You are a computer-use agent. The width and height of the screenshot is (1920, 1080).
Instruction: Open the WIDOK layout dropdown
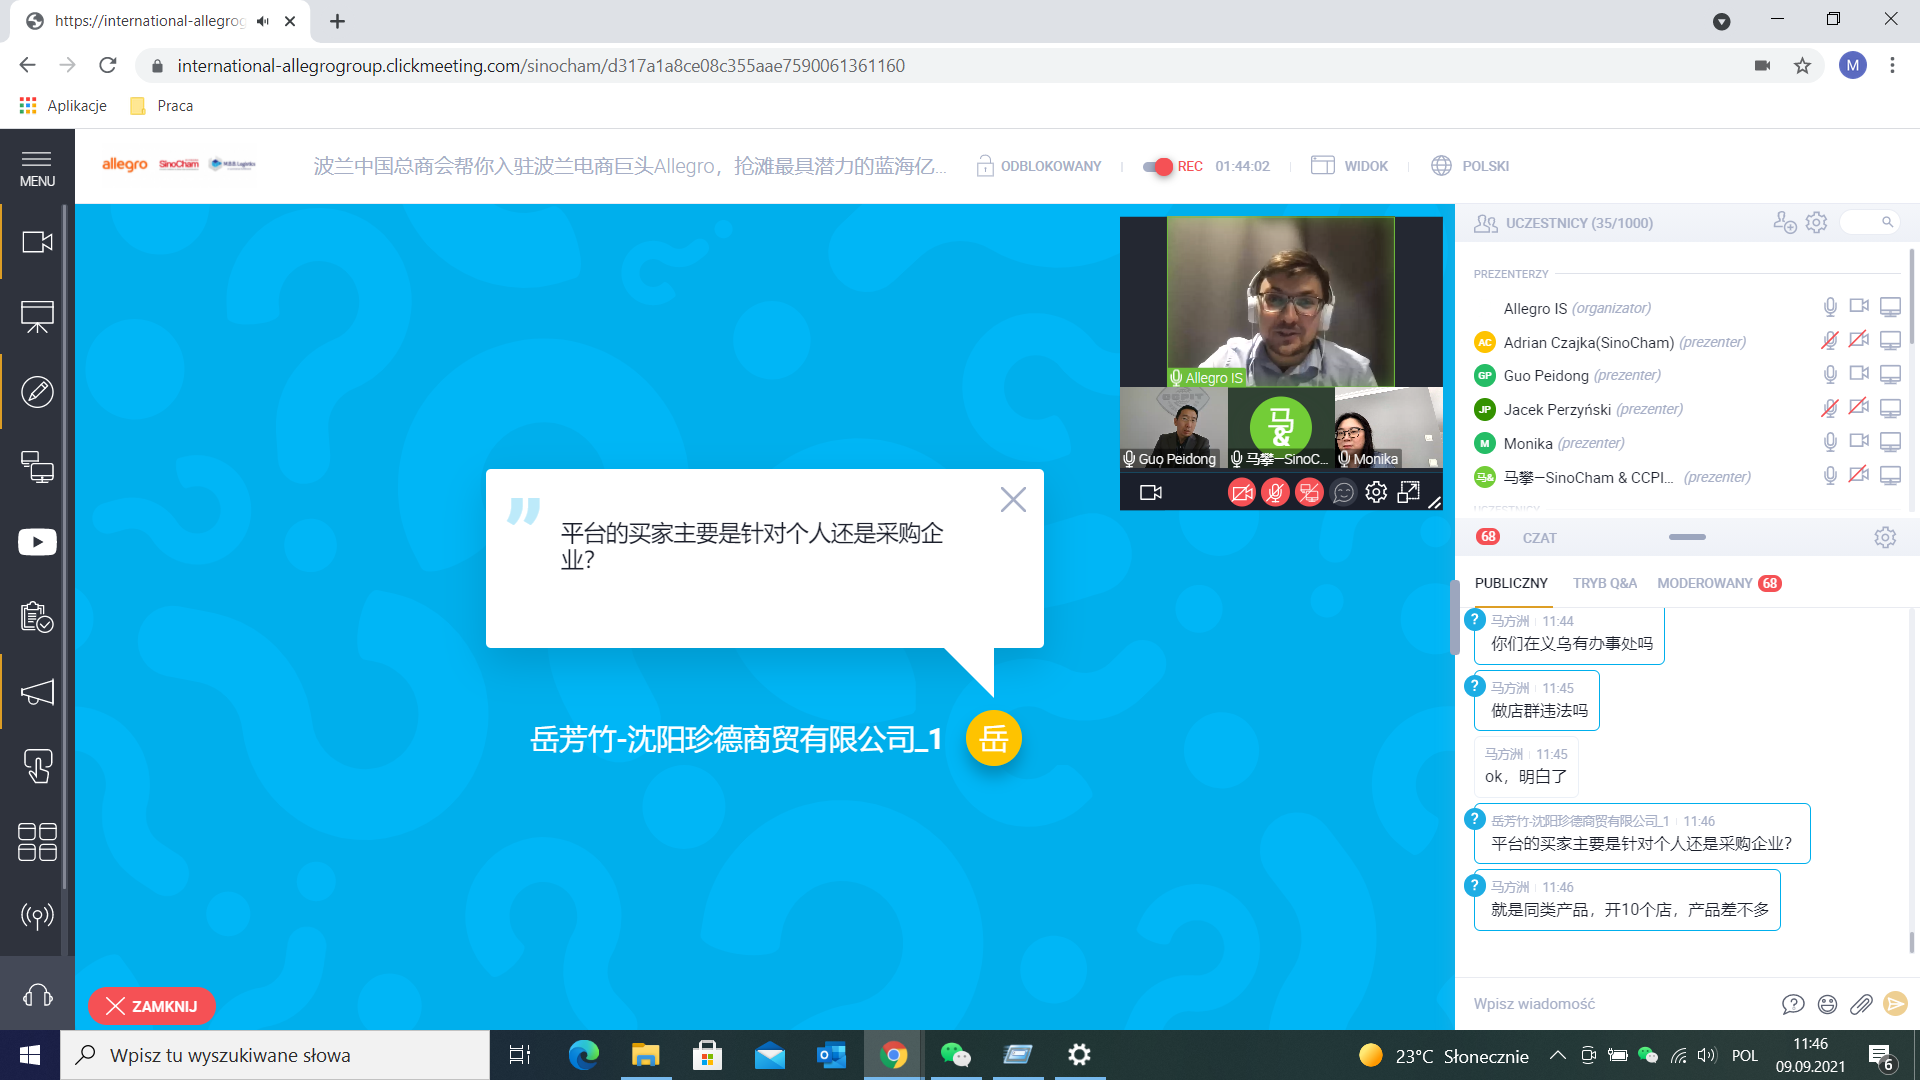pyautogui.click(x=1350, y=166)
